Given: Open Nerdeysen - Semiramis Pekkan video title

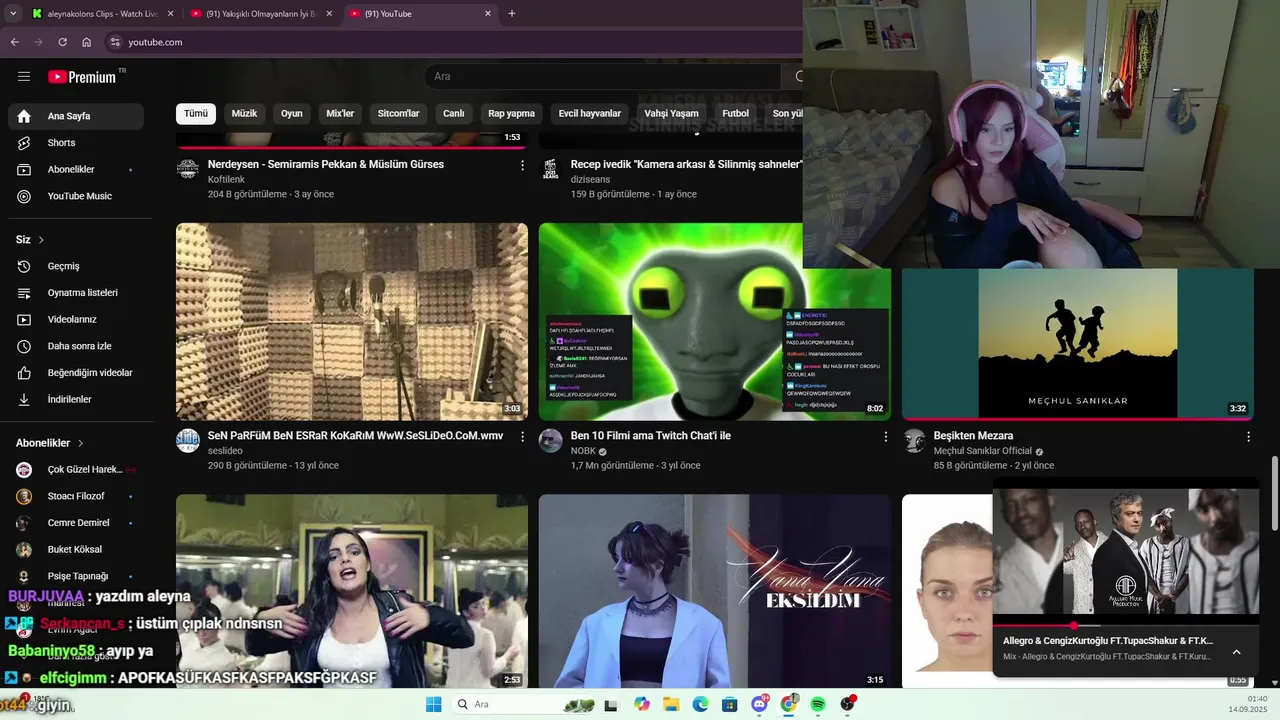Looking at the screenshot, I should click(x=326, y=164).
